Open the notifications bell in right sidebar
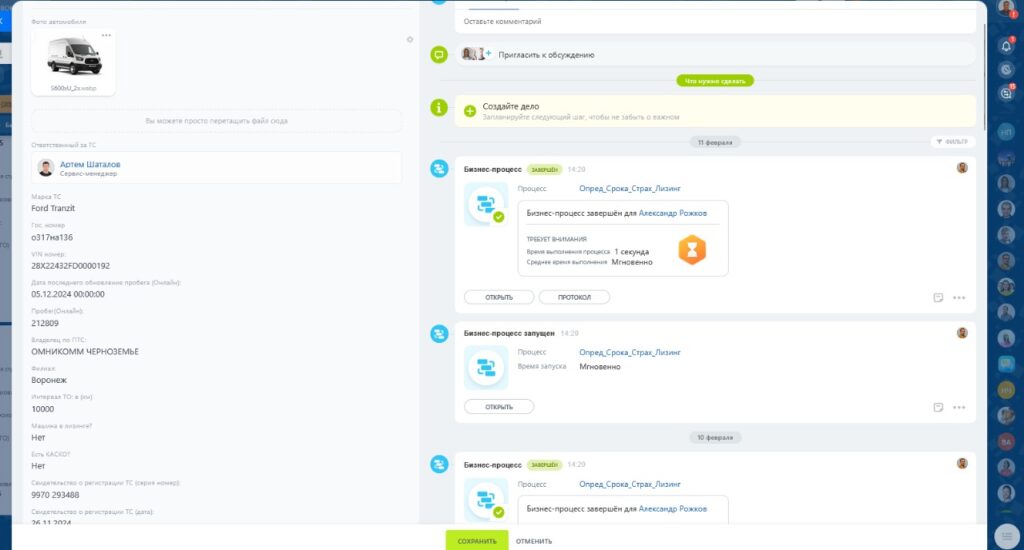 pyautogui.click(x=1006, y=45)
